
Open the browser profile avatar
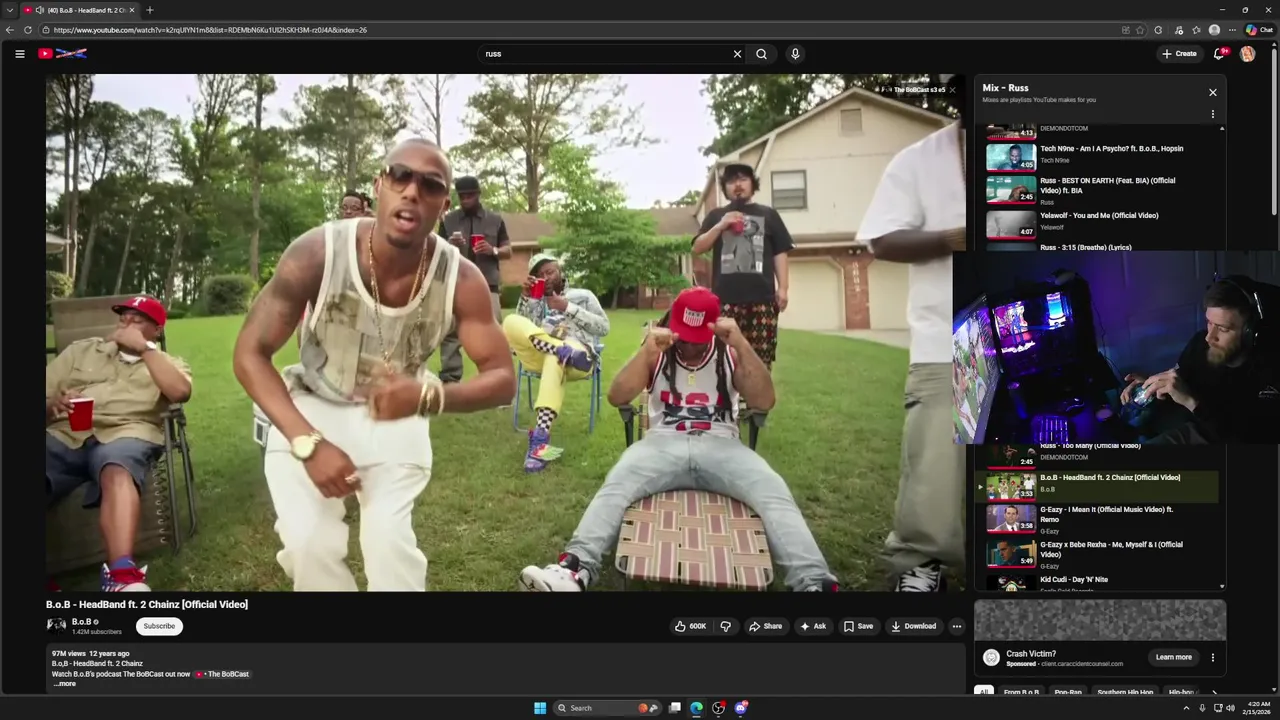(1214, 30)
